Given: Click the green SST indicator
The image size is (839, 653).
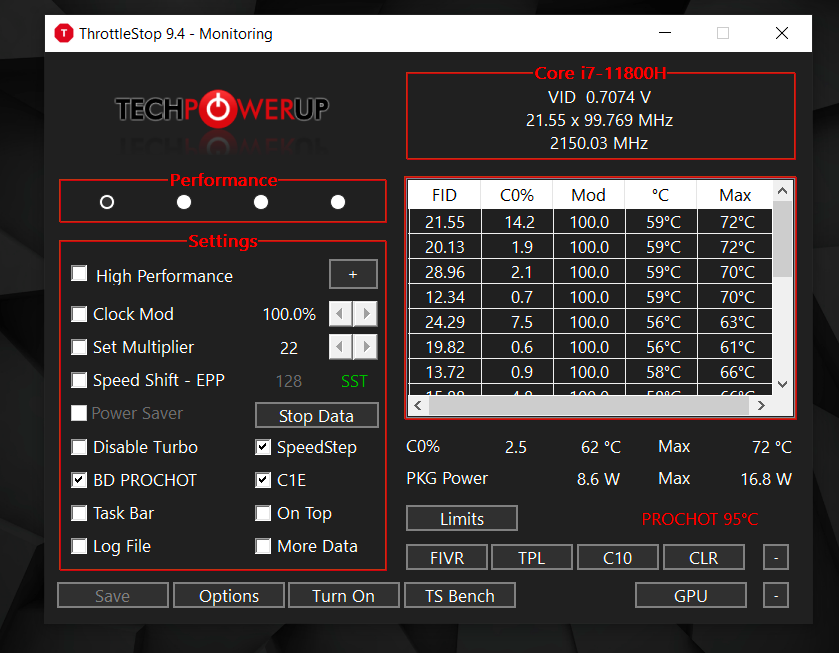Looking at the screenshot, I should point(354,381).
